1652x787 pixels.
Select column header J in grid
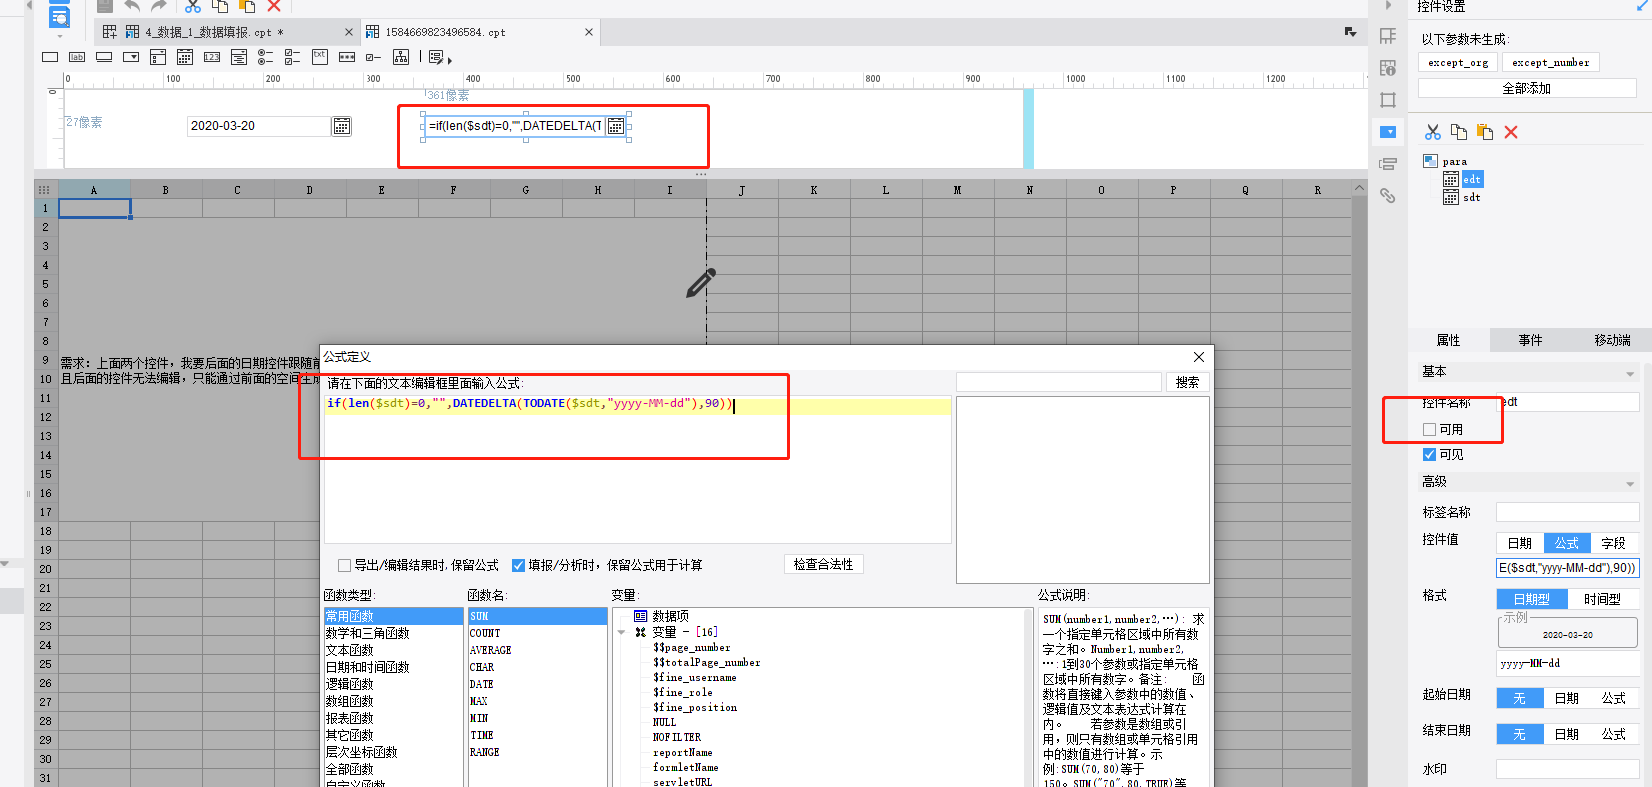pos(742,190)
